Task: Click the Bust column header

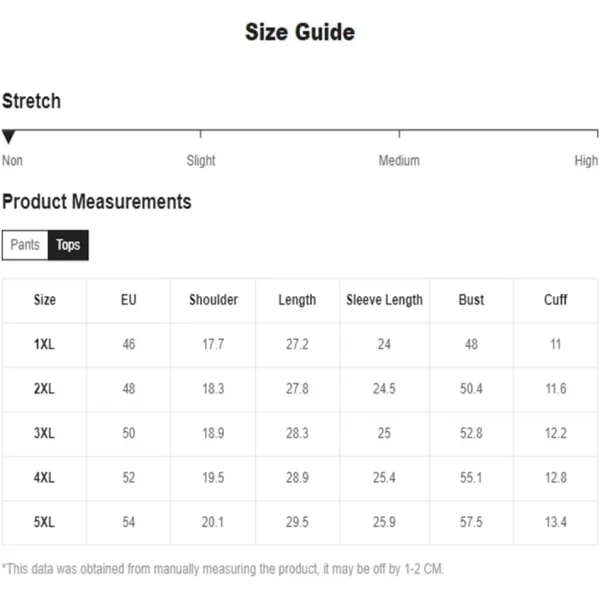Action: (471, 300)
